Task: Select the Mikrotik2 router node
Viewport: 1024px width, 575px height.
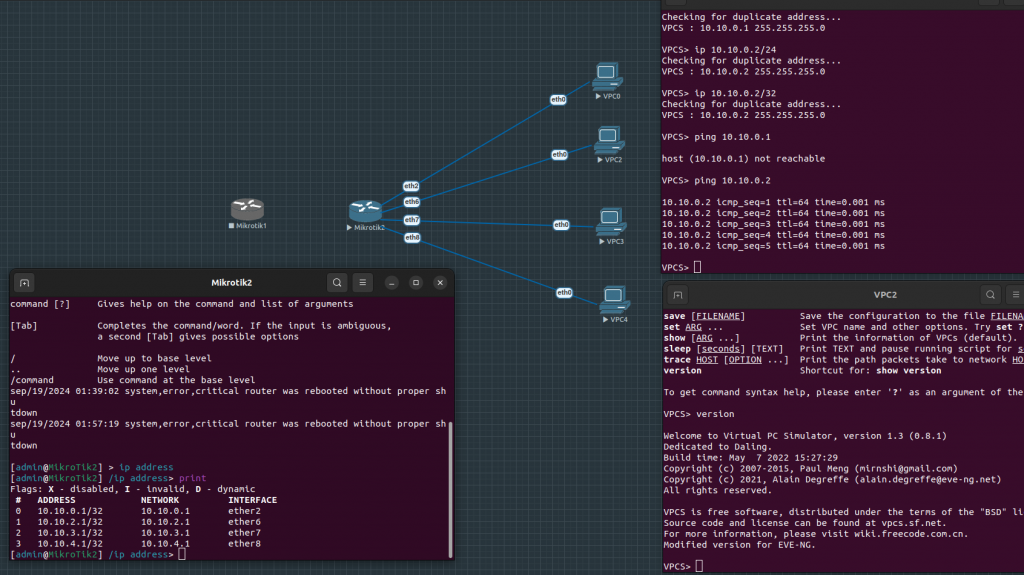Action: coord(365,210)
